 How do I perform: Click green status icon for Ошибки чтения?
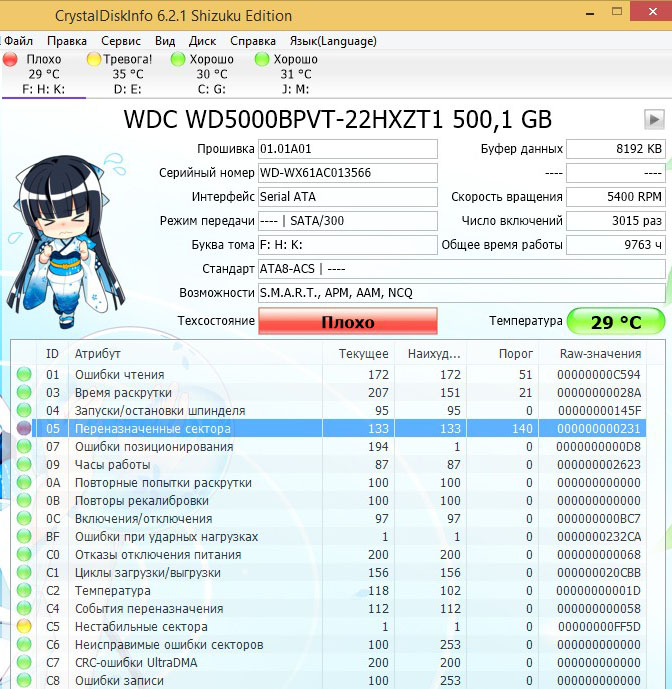click(x=24, y=374)
